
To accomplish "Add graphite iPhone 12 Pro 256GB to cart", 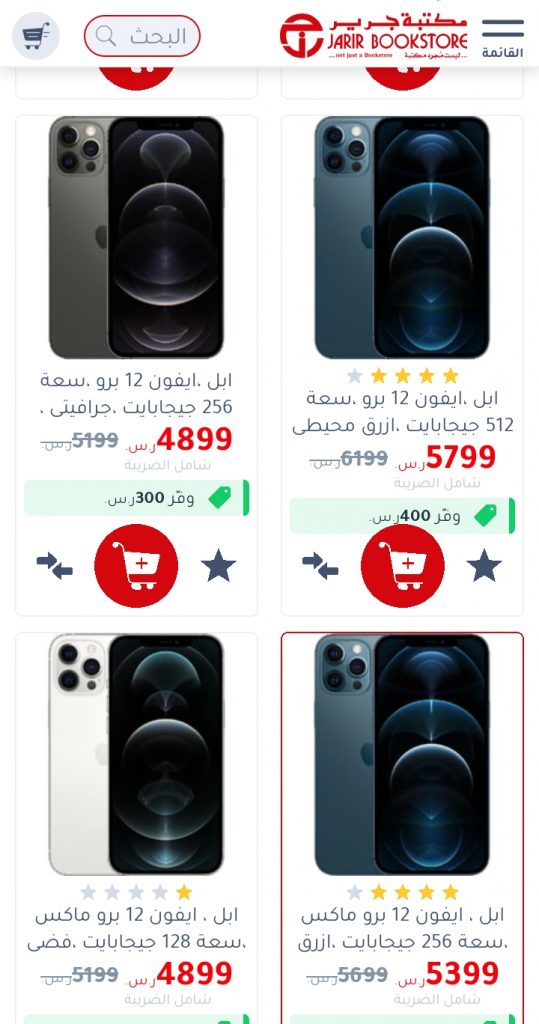I will click(x=136, y=566).
